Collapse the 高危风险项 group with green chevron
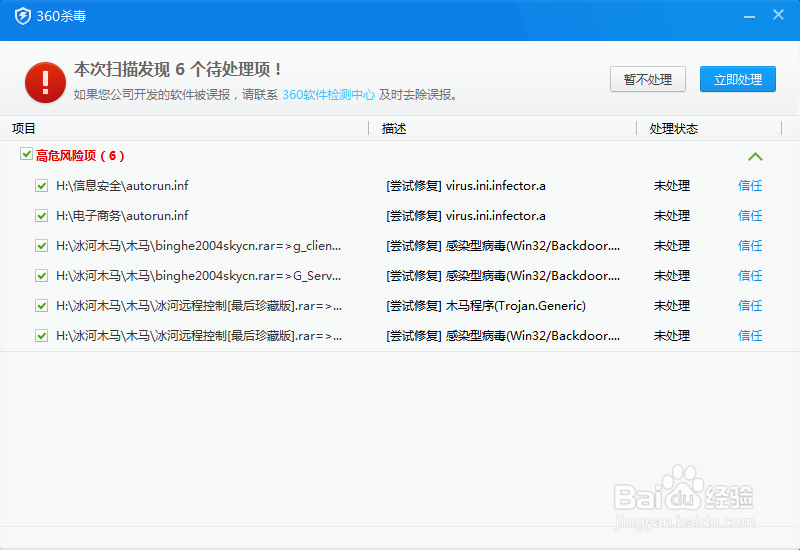This screenshot has height=550, width=800. tap(755, 157)
